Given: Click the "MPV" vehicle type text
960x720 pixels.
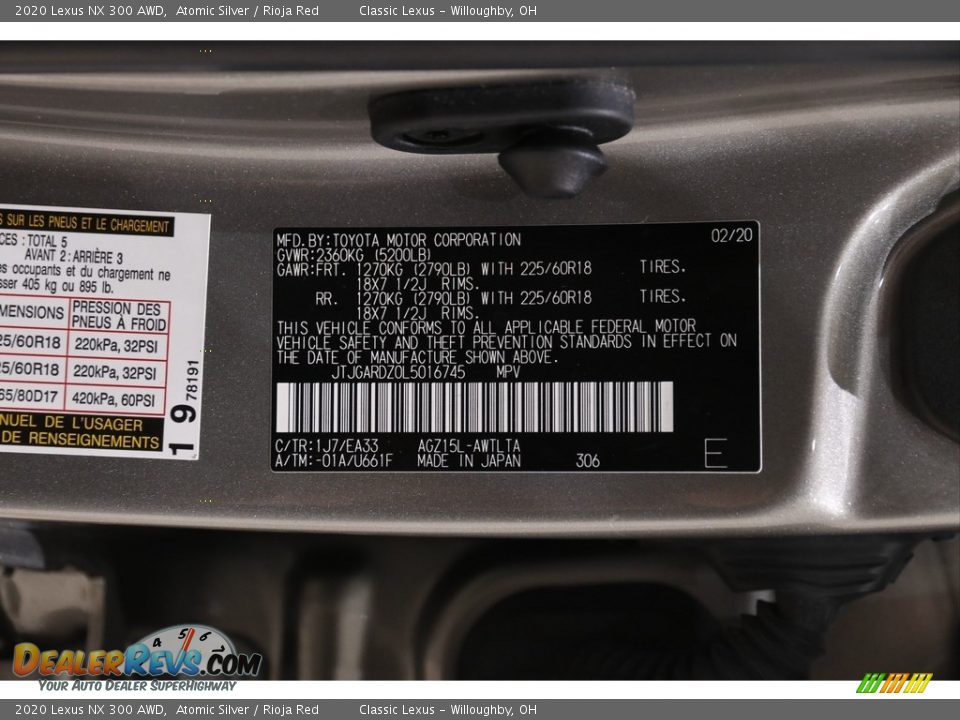Looking at the screenshot, I should click(x=508, y=372).
